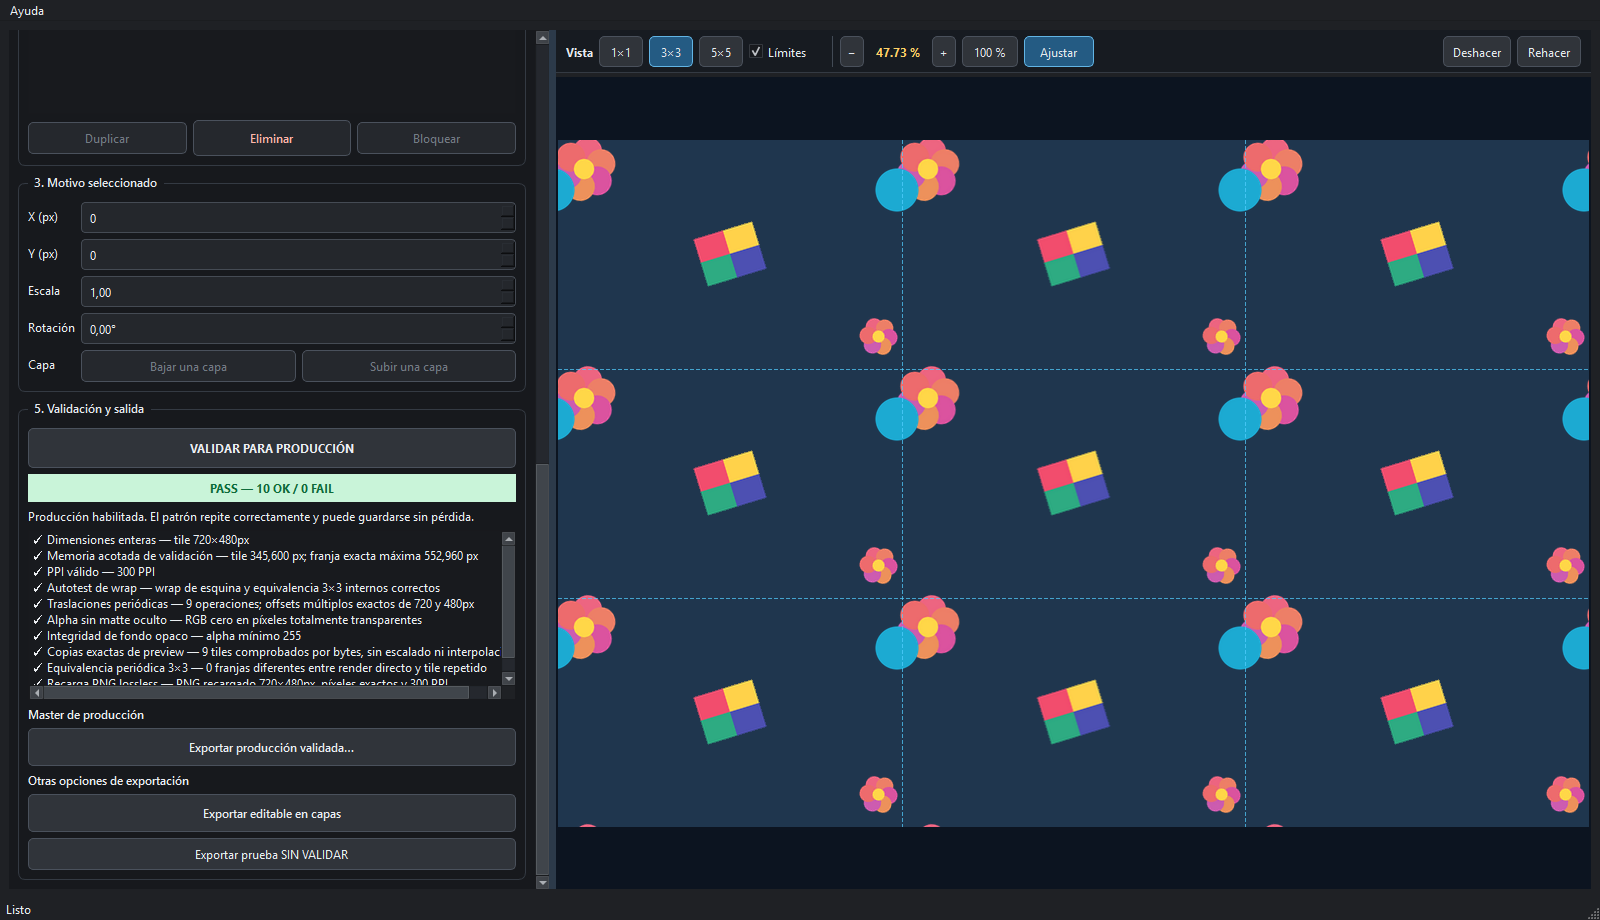Click the left panel vertical scrollbar thumb
The image size is (1600, 920).
[x=543, y=668]
